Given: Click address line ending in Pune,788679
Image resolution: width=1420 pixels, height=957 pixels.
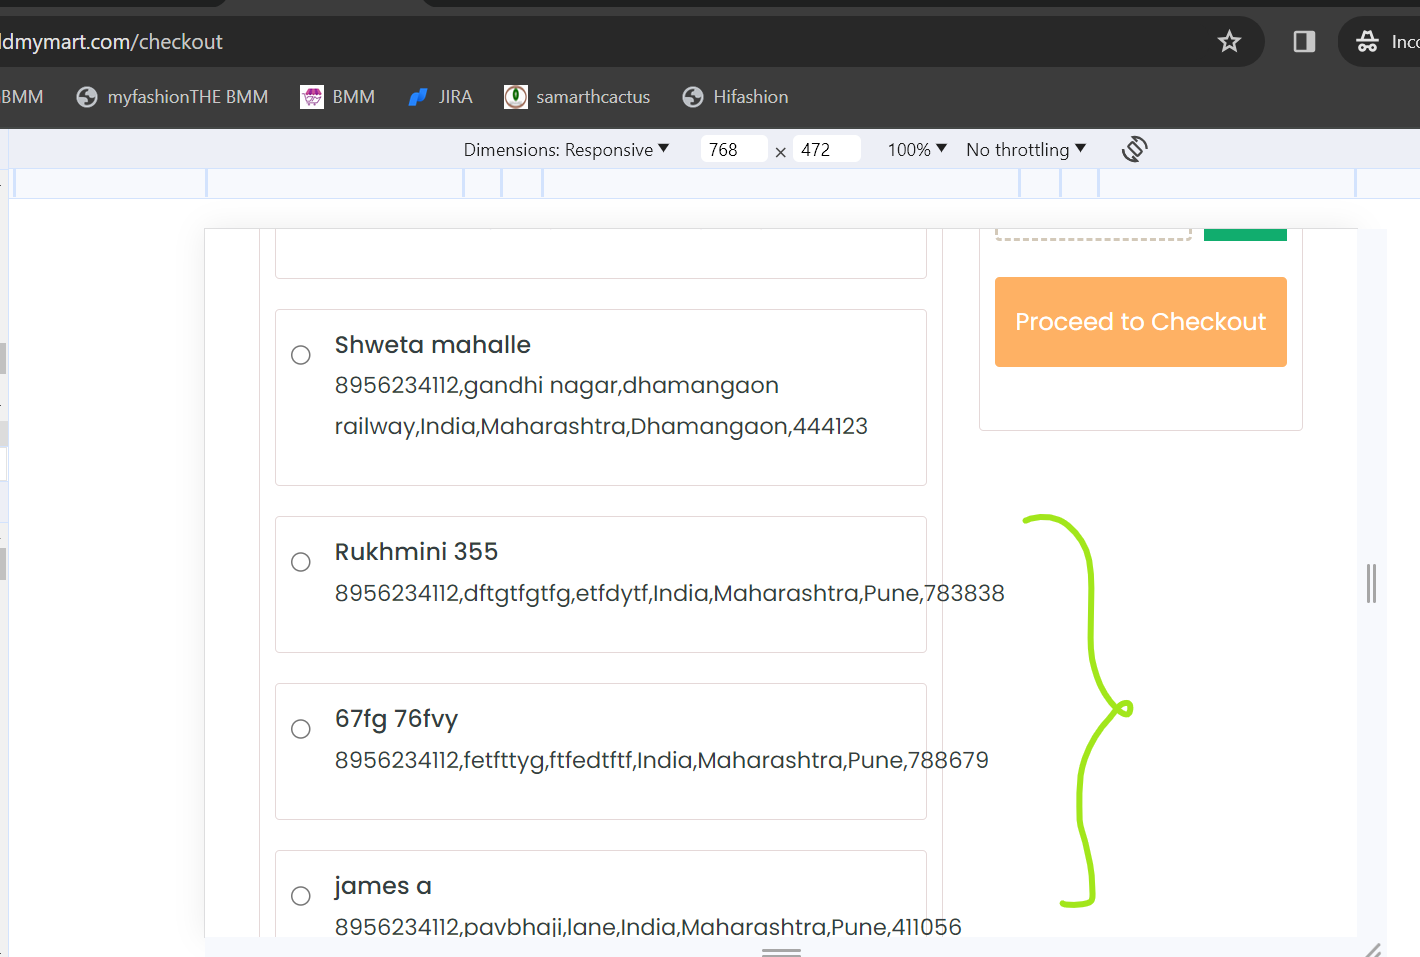Looking at the screenshot, I should click(x=661, y=760).
